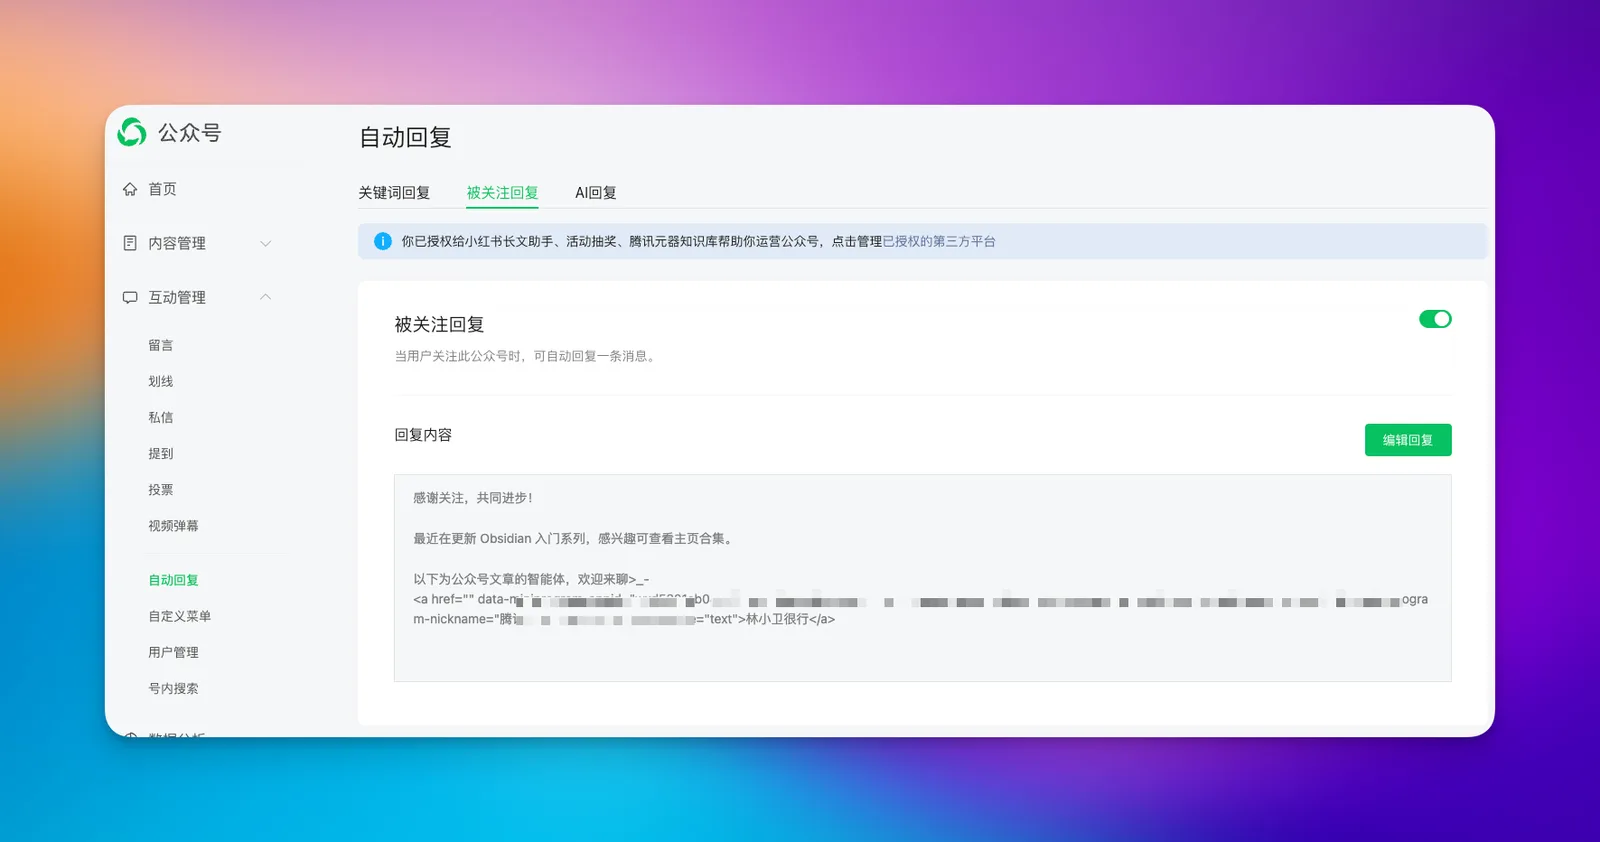
Task: Open 提到 in the sidebar
Action: click(x=161, y=453)
